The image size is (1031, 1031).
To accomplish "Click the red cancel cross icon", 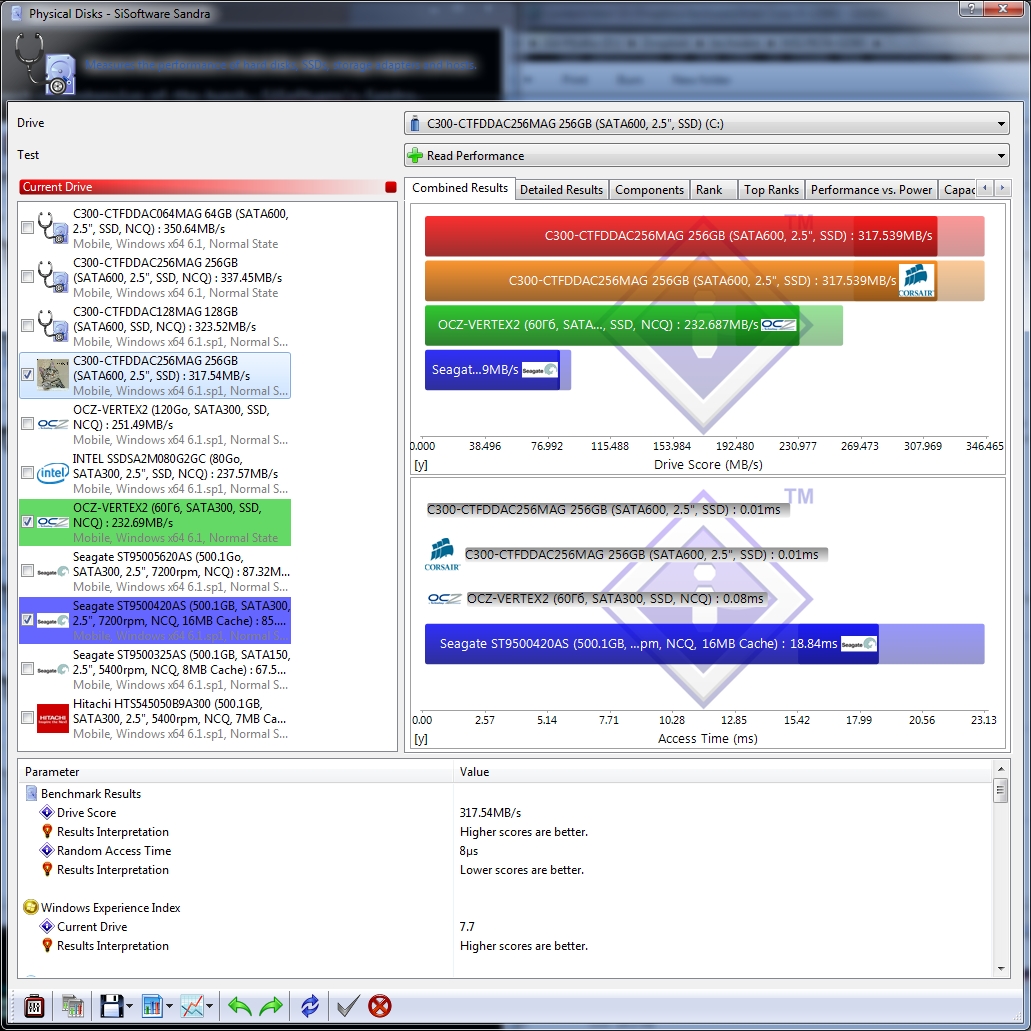I will (x=380, y=1006).
